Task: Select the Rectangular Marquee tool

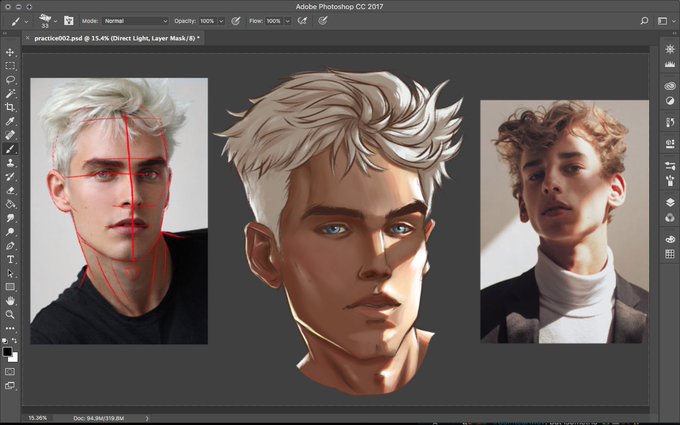Action: (10, 66)
